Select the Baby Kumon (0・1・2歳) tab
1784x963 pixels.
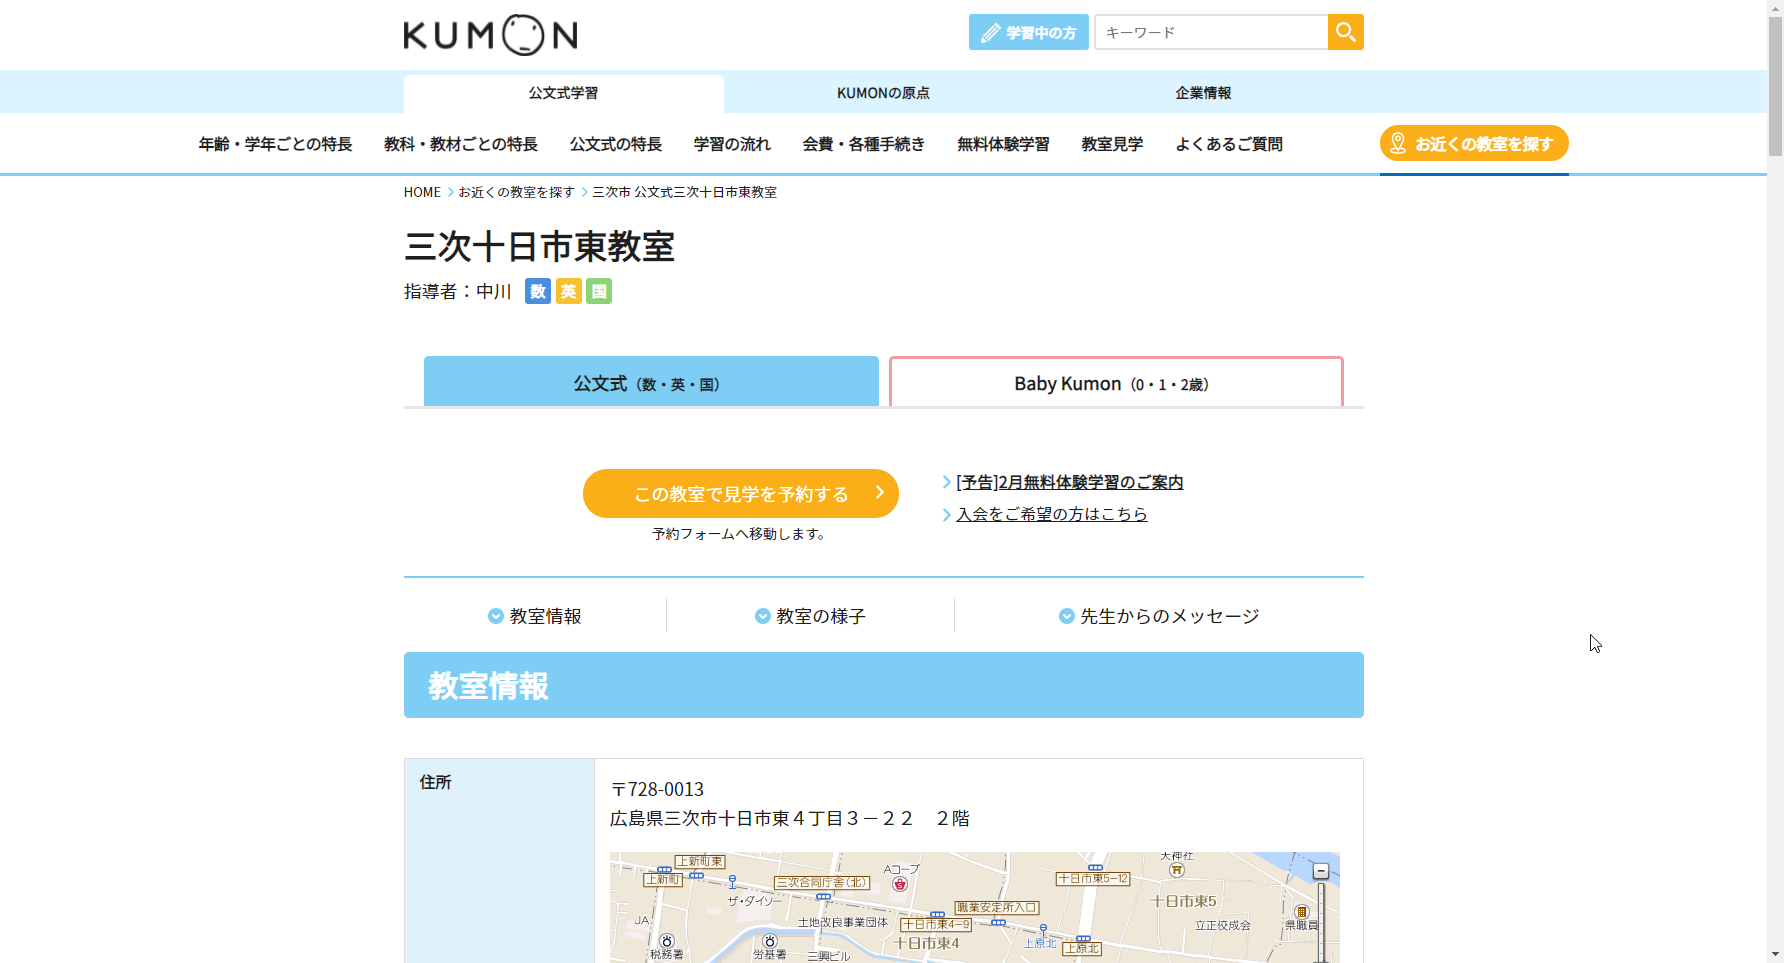pyautogui.click(x=1116, y=382)
